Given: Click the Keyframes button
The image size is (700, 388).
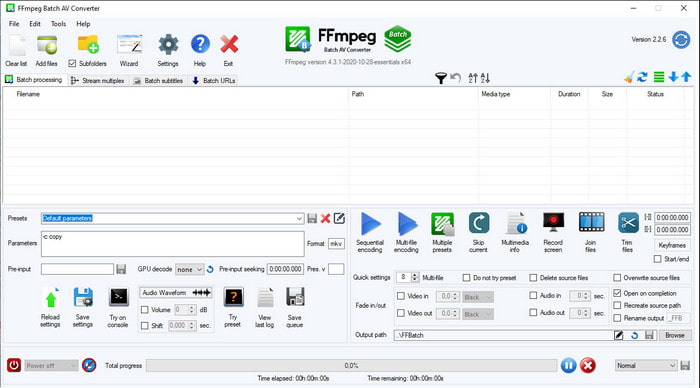Looking at the screenshot, I should (x=672, y=245).
